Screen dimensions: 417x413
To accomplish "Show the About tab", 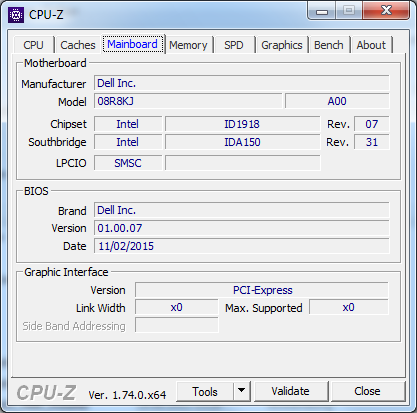I will 371,45.
